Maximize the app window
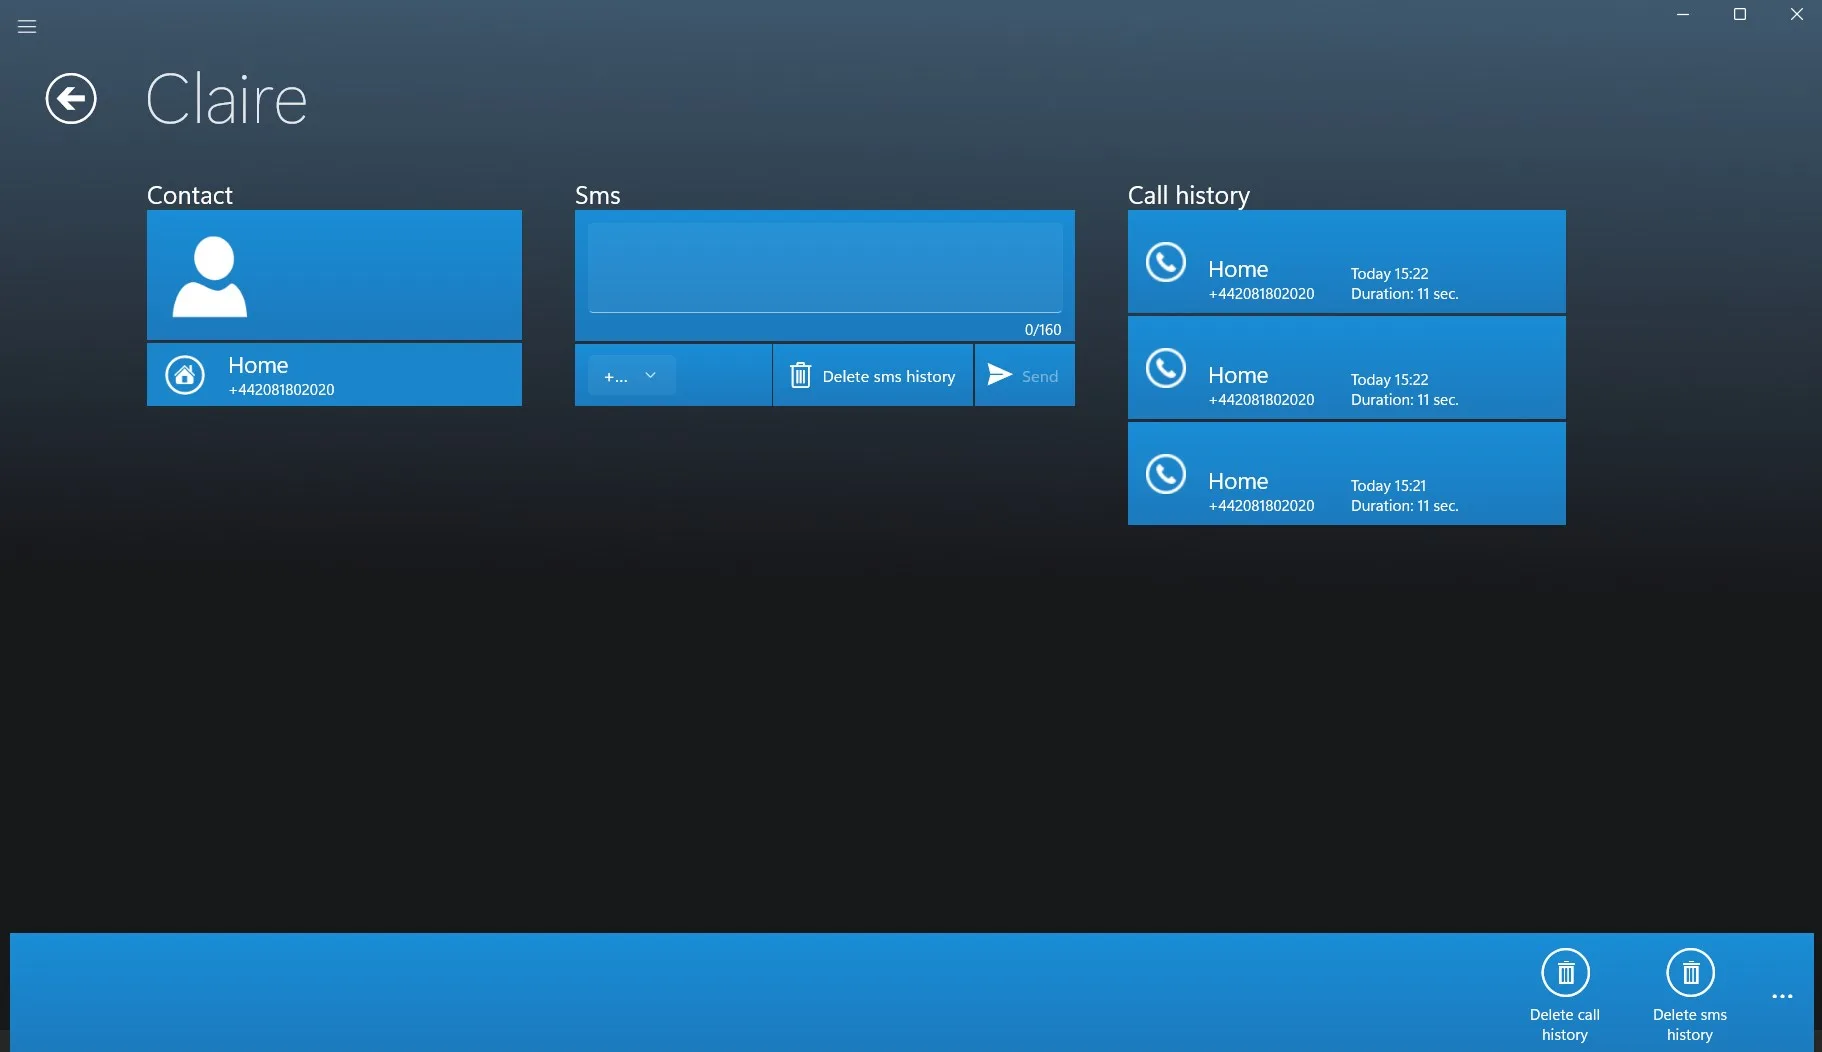1822x1052 pixels. [x=1740, y=14]
